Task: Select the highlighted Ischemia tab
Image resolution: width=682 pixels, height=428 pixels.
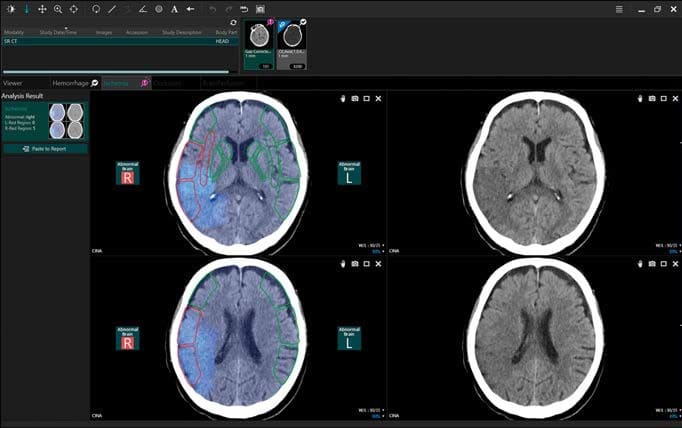Action: click(126, 83)
